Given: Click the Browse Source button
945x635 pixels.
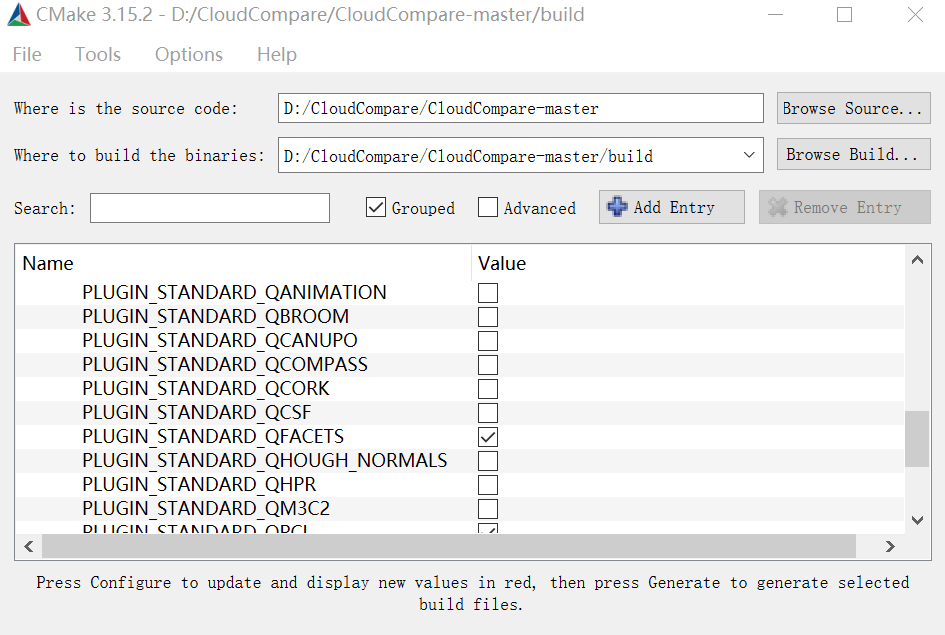Looking at the screenshot, I should pos(852,108).
